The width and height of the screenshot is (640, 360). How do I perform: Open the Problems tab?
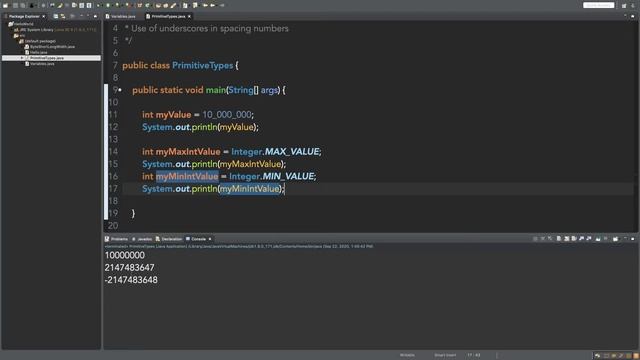[116, 239]
